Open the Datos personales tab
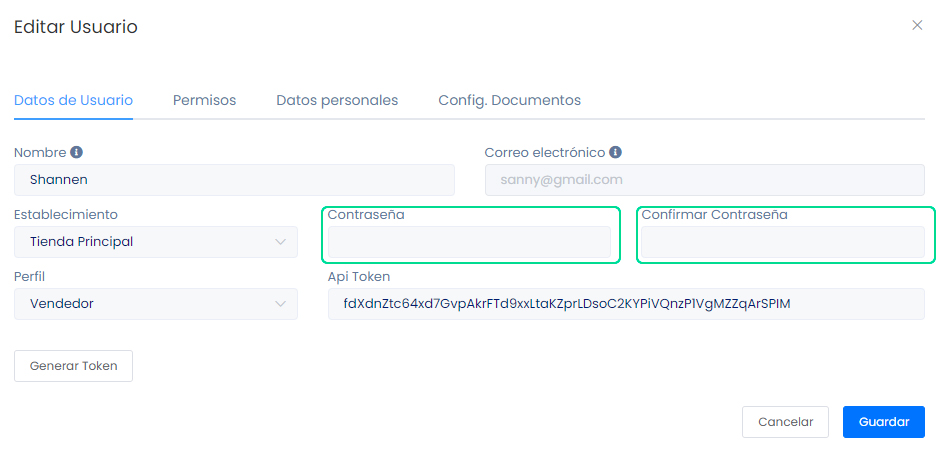 click(x=337, y=100)
